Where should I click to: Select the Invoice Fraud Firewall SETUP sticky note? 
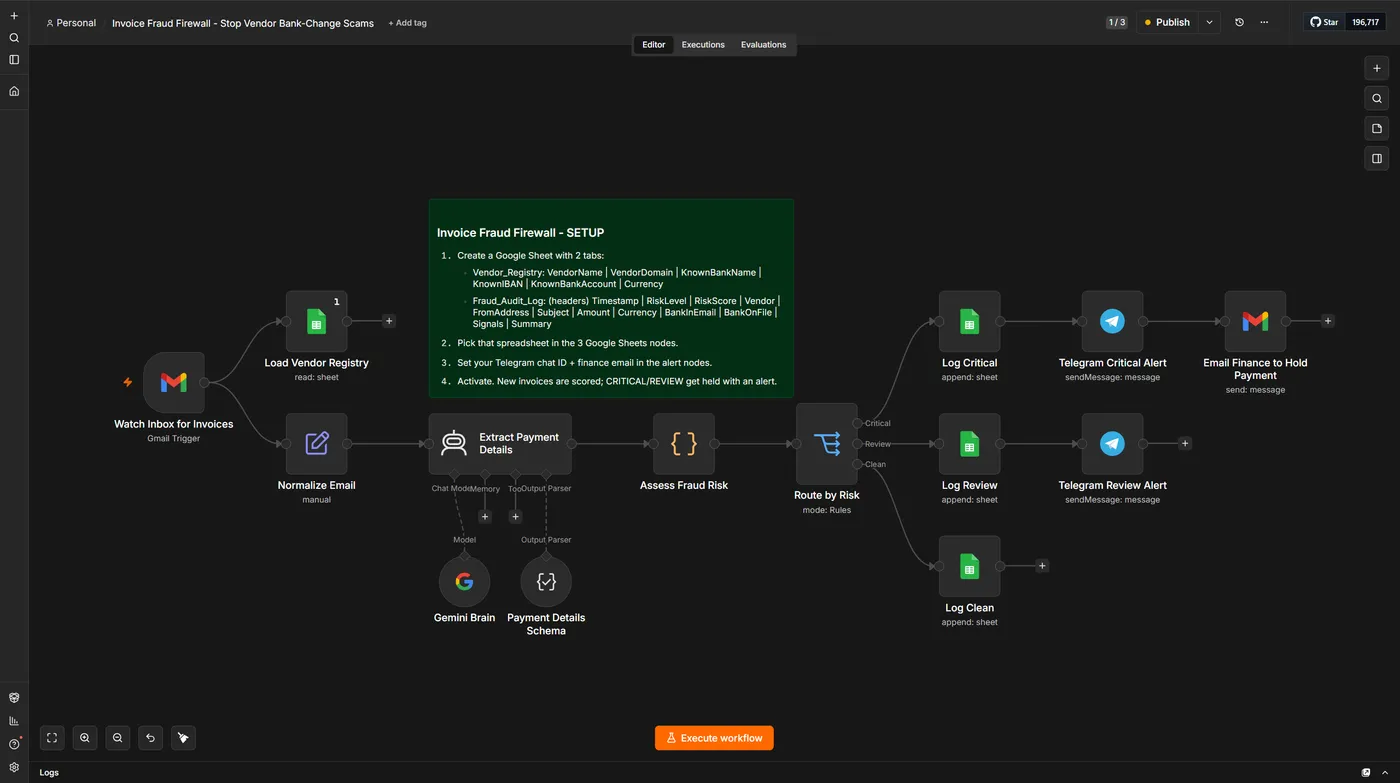pos(611,298)
